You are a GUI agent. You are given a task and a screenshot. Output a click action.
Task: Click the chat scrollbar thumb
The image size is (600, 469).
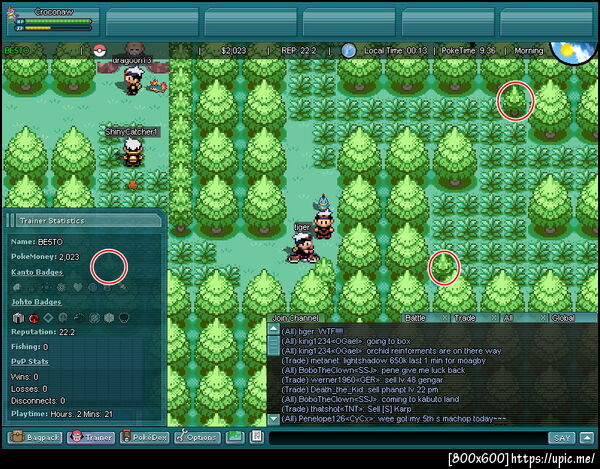coord(274,345)
